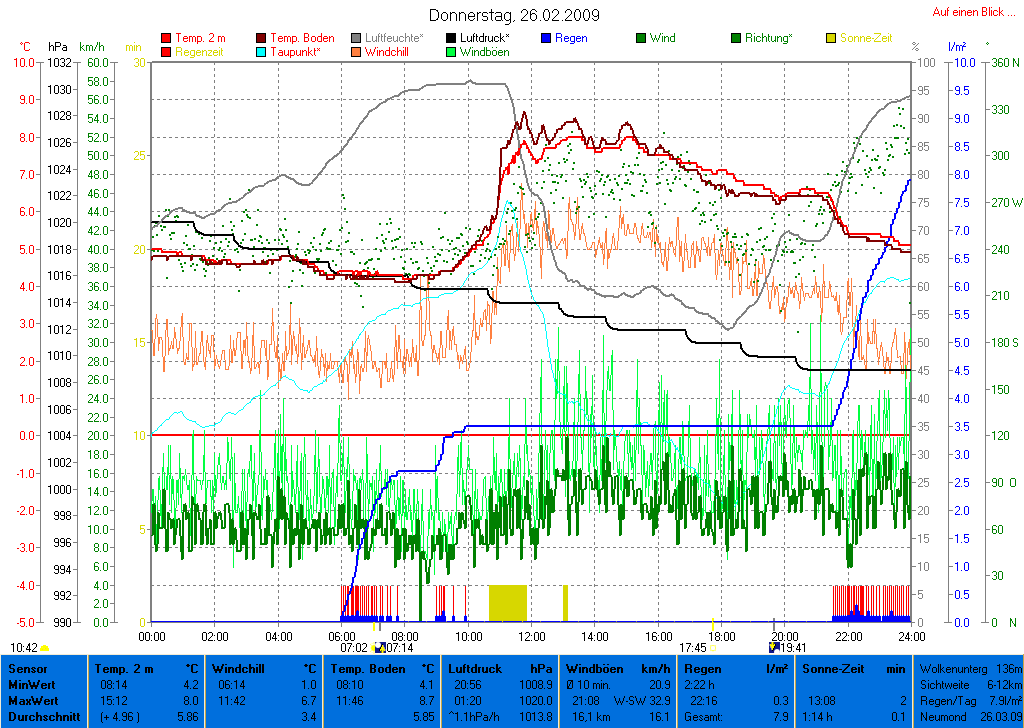The width and height of the screenshot is (1024, 728).
Task: Click the gray Luftfeuchte legend square
Action: [x=357, y=38]
